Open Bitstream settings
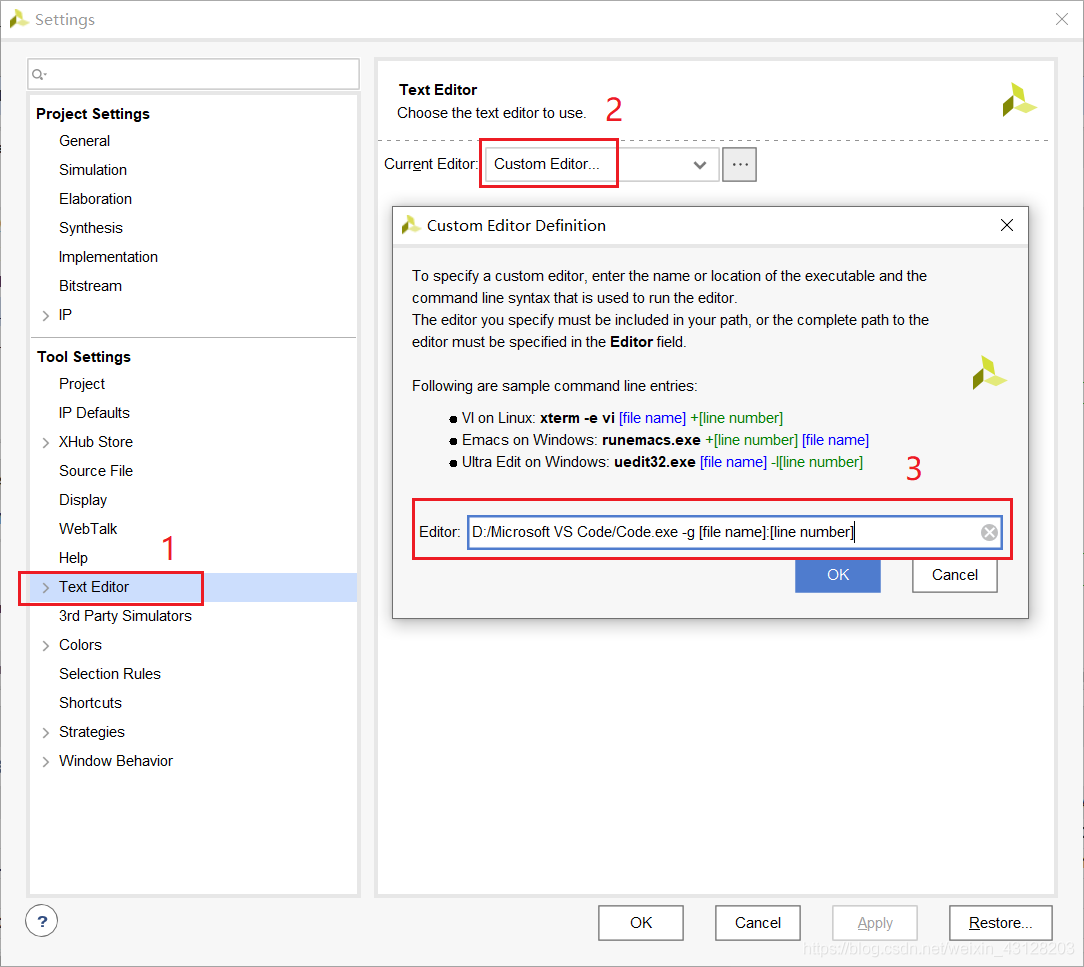The height and width of the screenshot is (967, 1084). [x=90, y=286]
